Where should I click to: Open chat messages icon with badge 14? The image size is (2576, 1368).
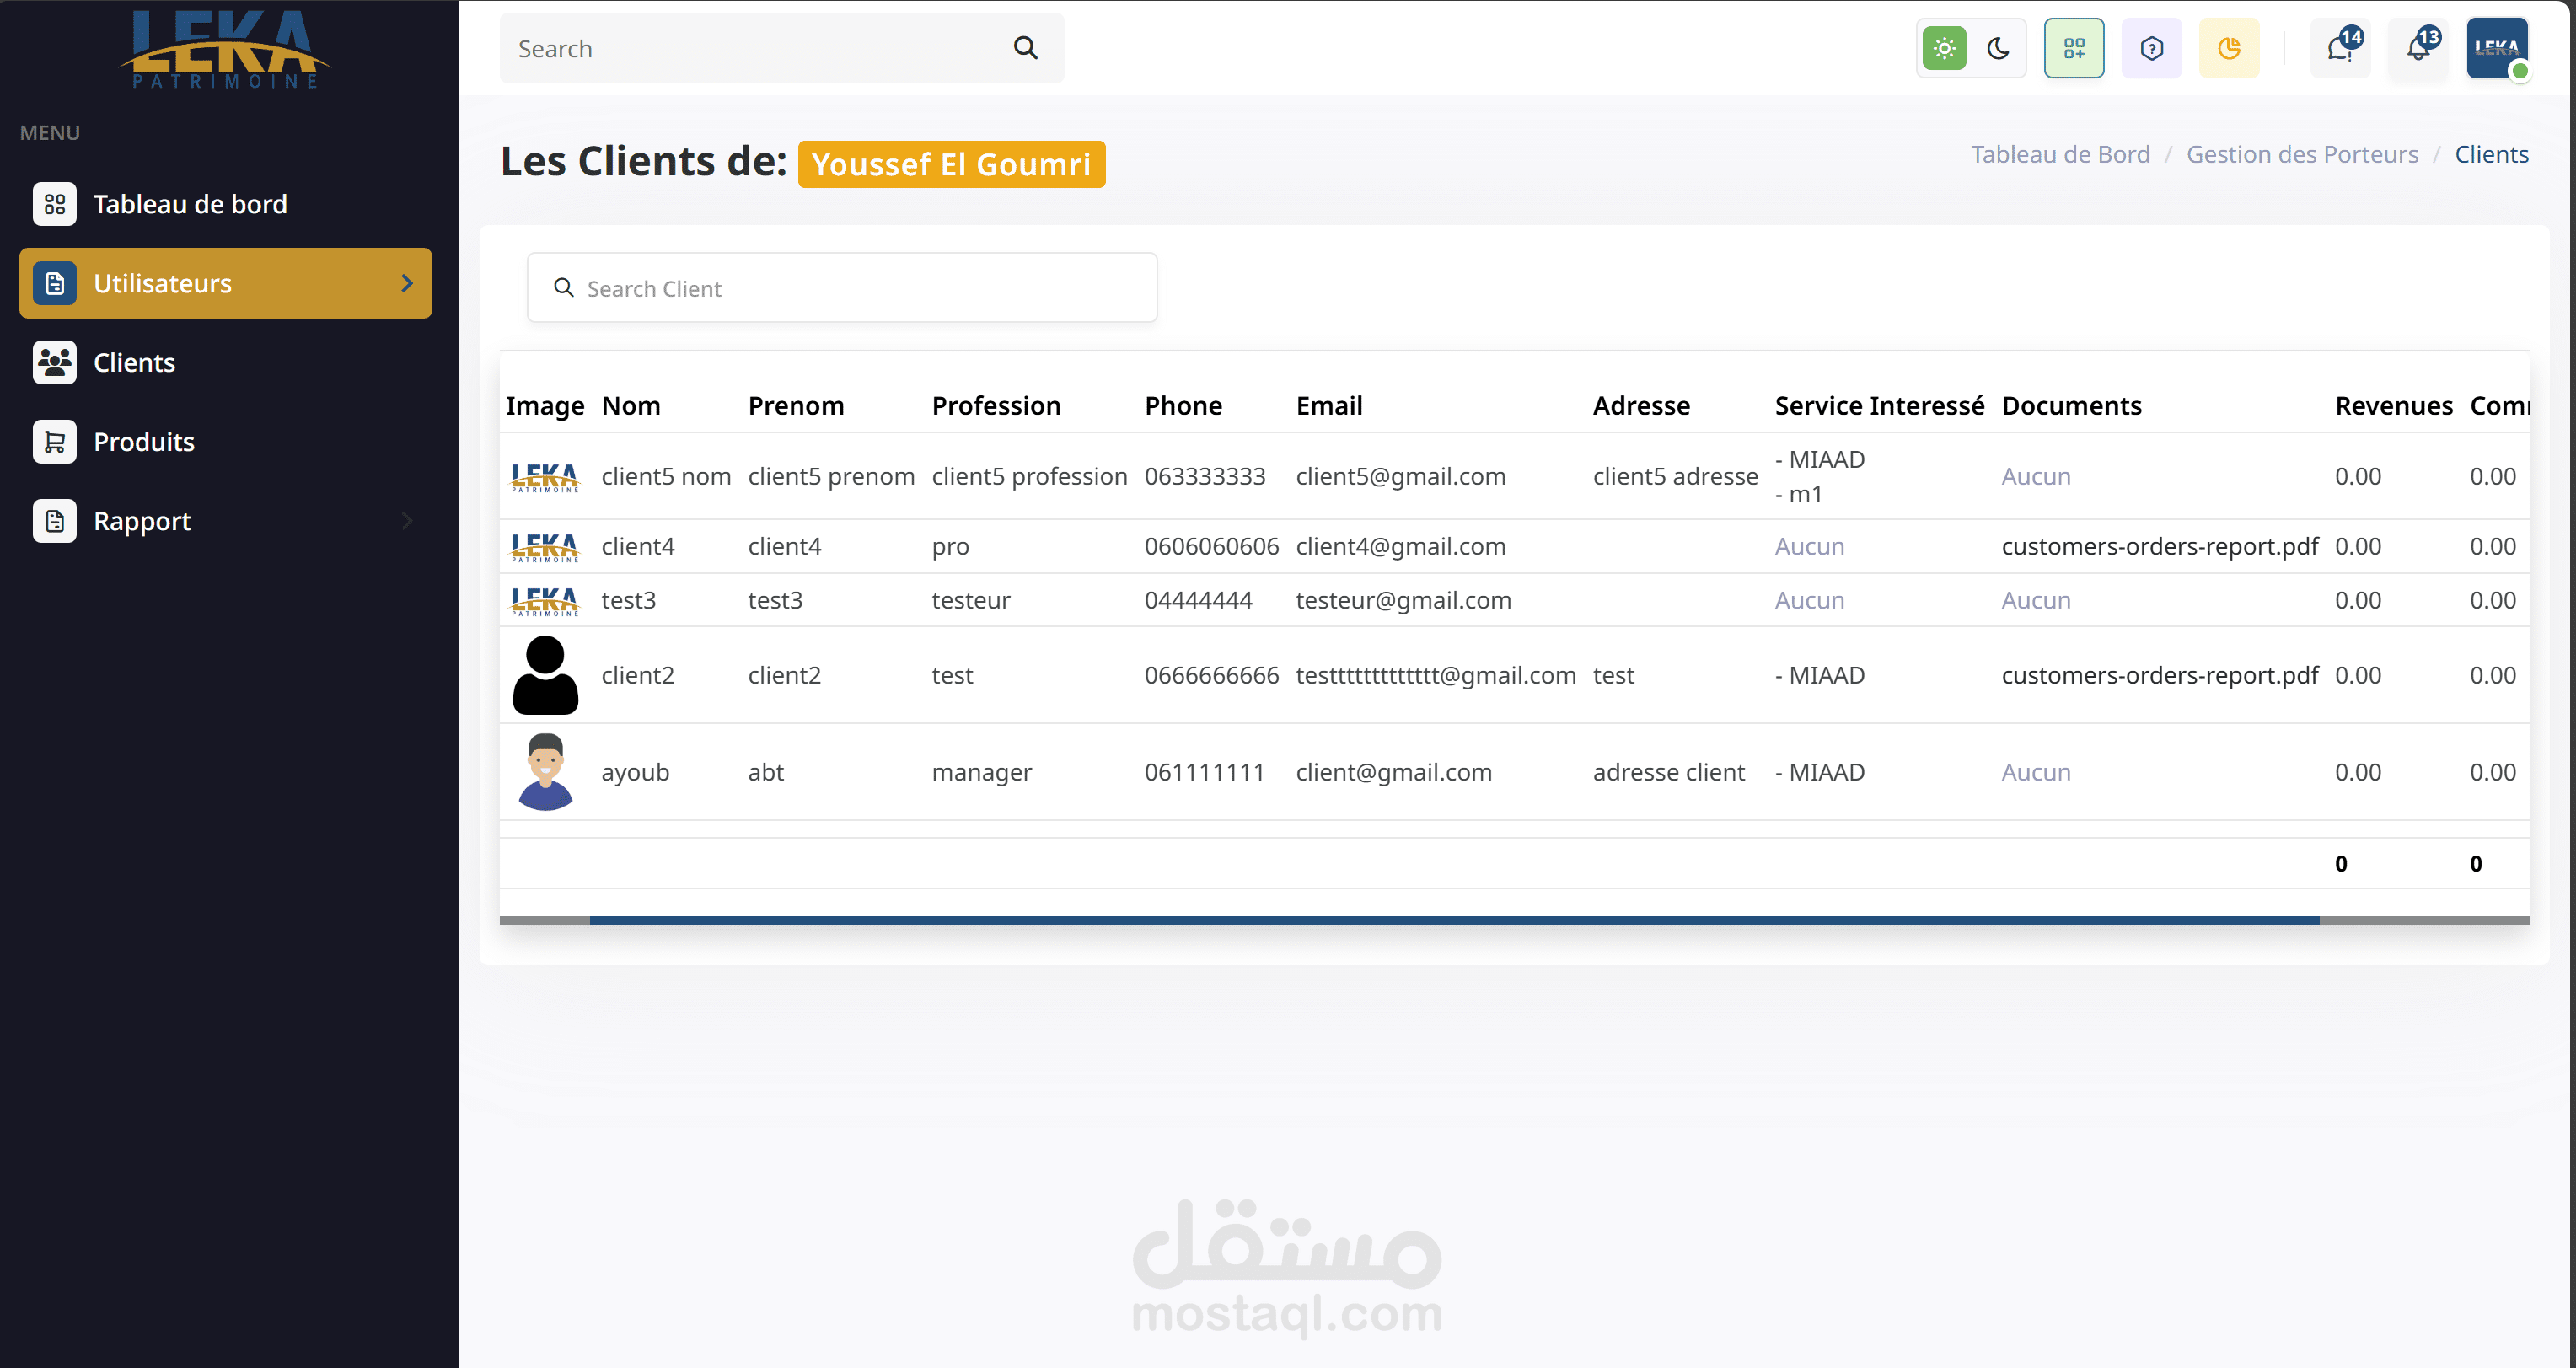coord(2340,48)
